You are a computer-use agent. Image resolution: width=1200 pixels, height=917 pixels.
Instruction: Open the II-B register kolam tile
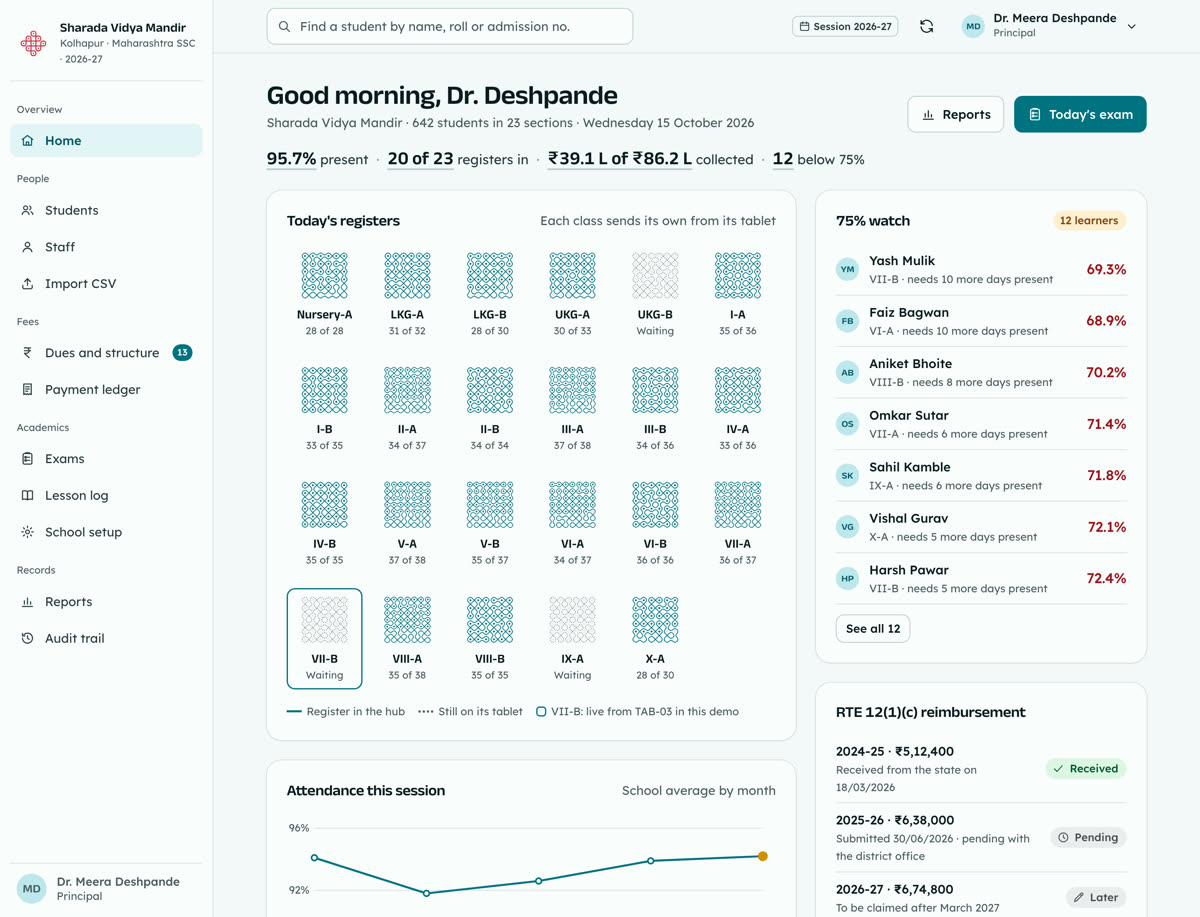coord(490,409)
